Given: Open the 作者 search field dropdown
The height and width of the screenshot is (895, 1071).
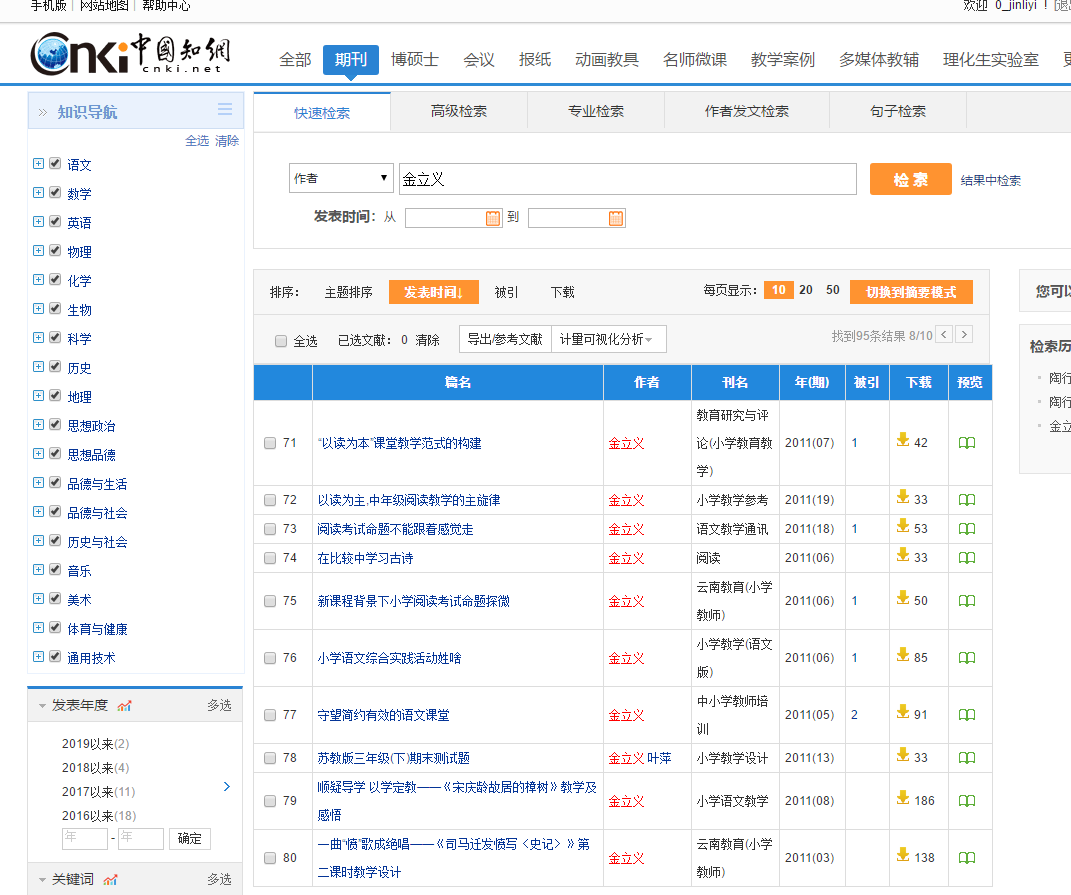Looking at the screenshot, I should coord(341,178).
